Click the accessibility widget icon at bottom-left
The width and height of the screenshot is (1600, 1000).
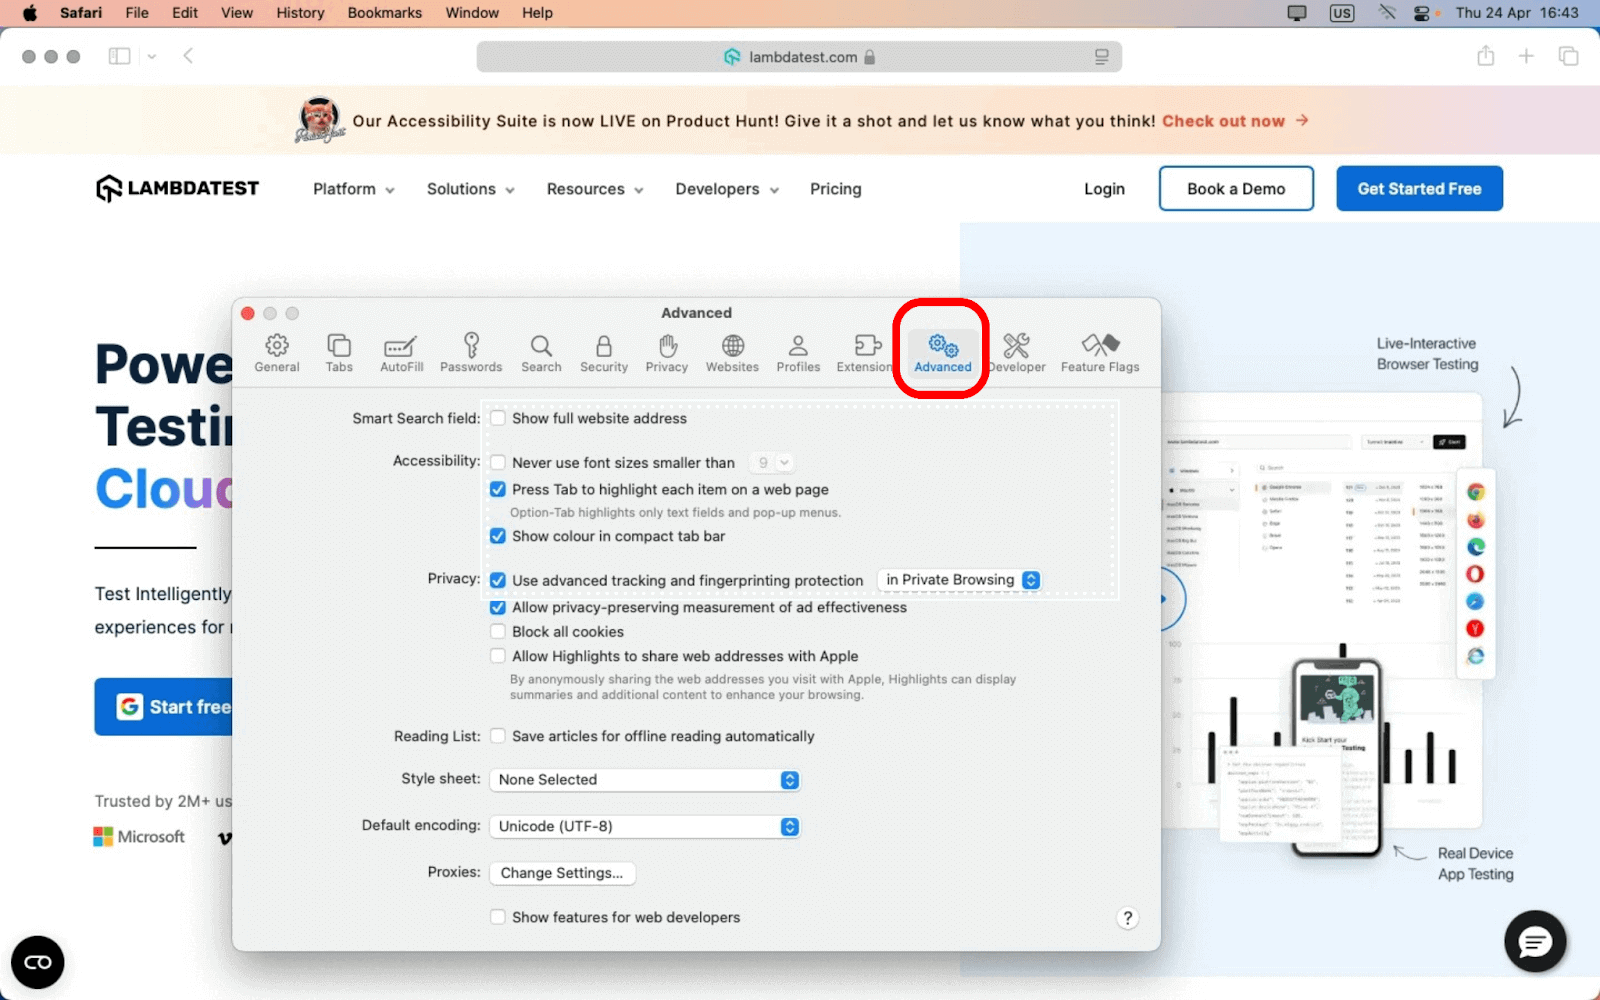[x=38, y=962]
